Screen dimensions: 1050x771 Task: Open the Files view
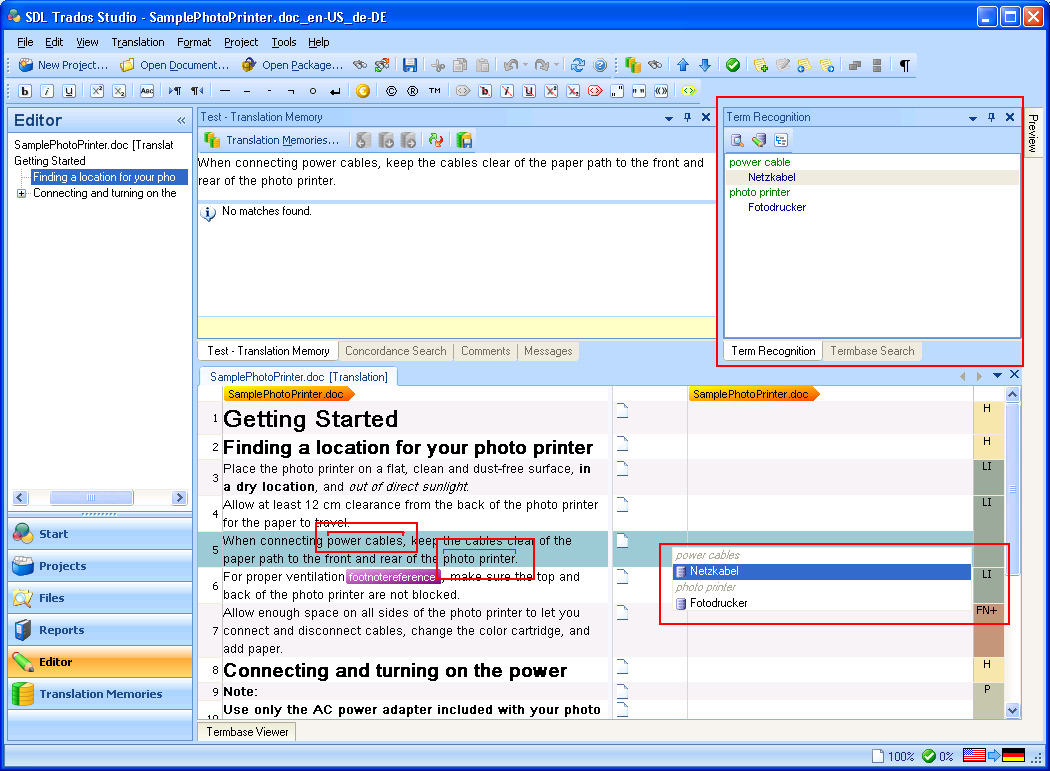[x=100, y=598]
